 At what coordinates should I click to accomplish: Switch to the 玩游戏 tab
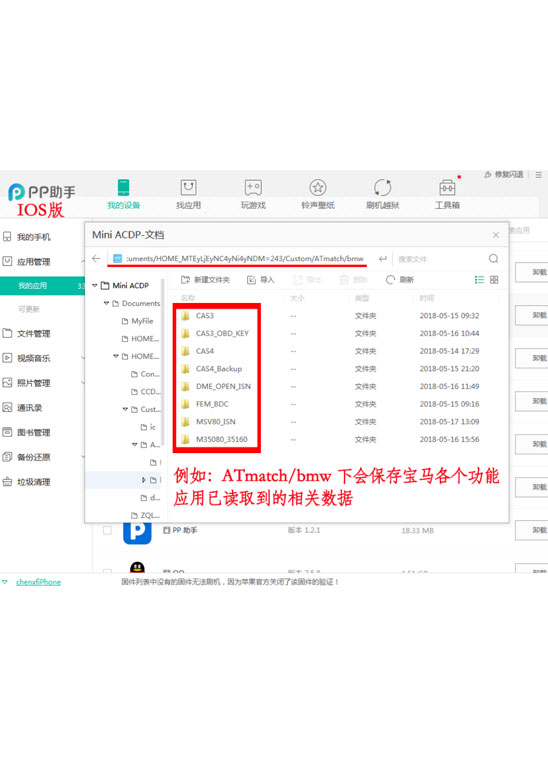pos(253,194)
